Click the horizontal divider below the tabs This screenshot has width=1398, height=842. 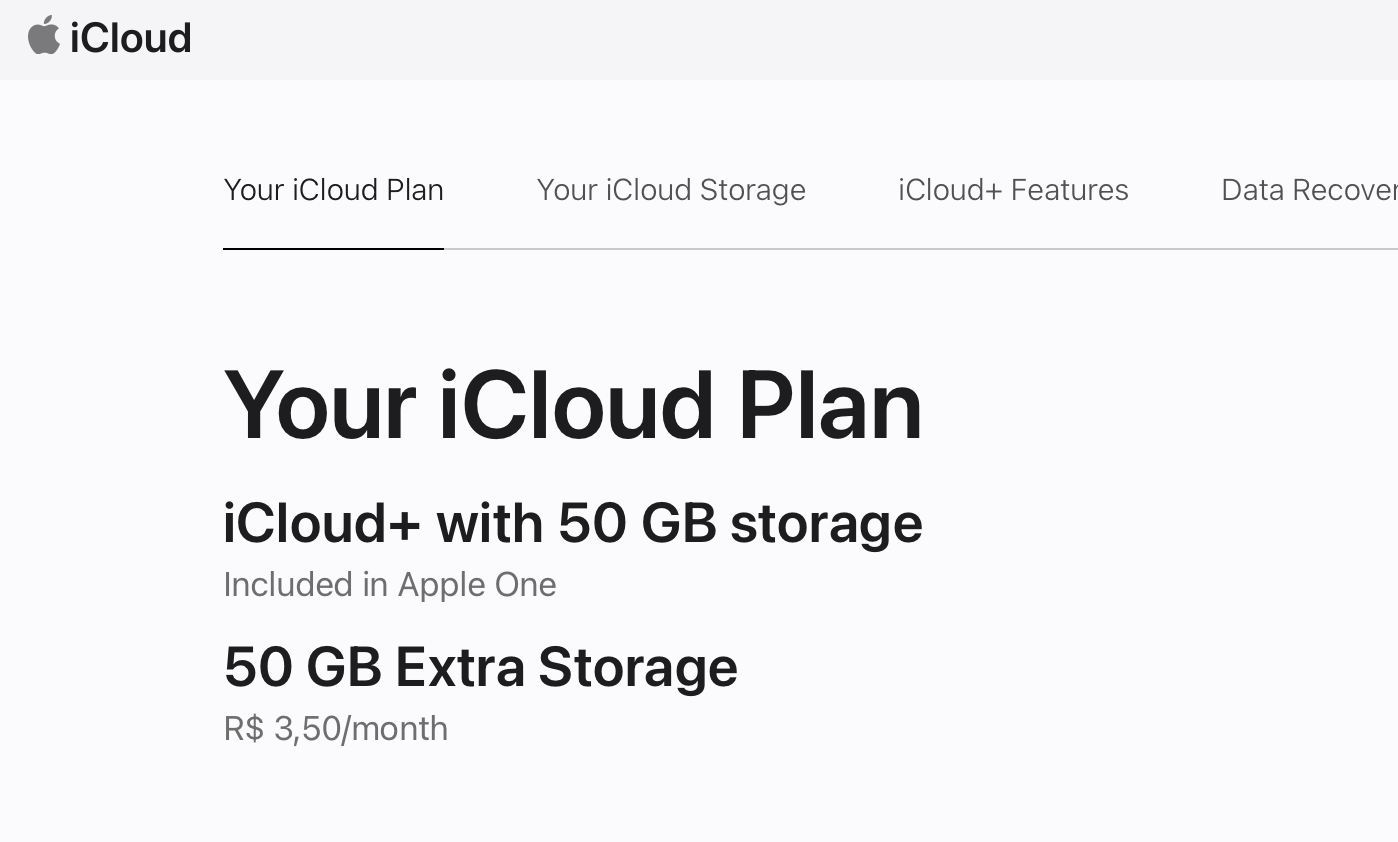point(900,249)
